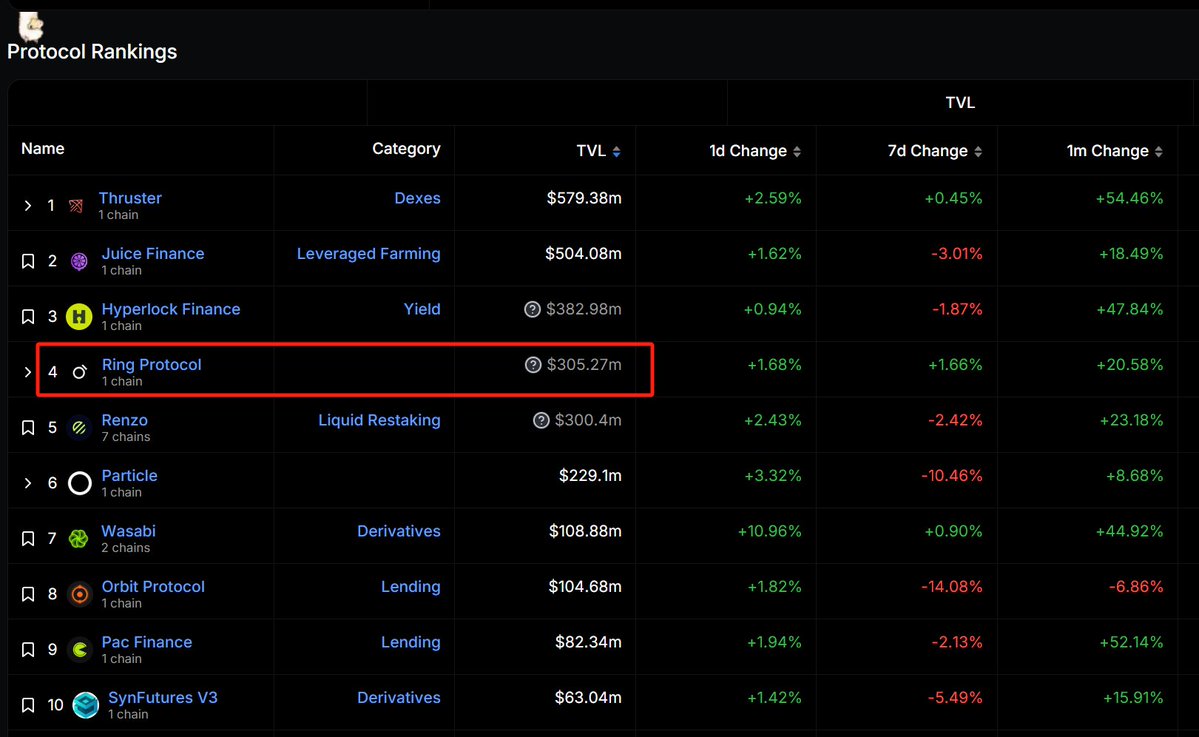
Task: Click the -10.46% 7d change value
Action: pyautogui.click(x=951, y=476)
